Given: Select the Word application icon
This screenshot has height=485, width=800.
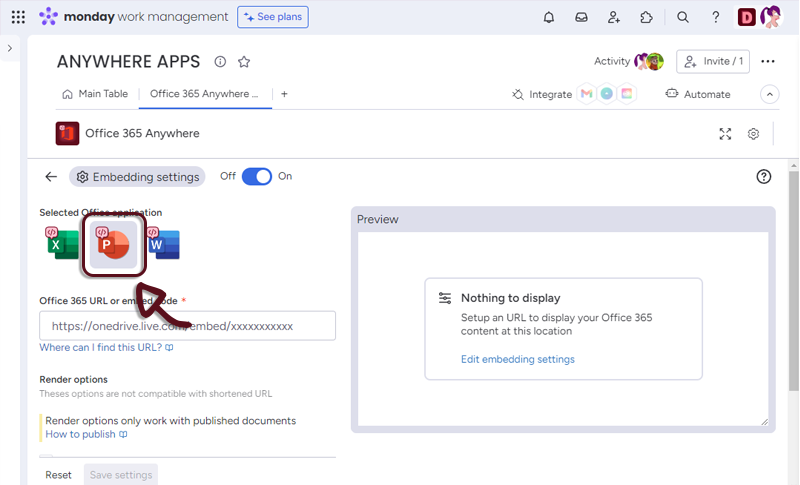Looking at the screenshot, I should (x=163, y=244).
